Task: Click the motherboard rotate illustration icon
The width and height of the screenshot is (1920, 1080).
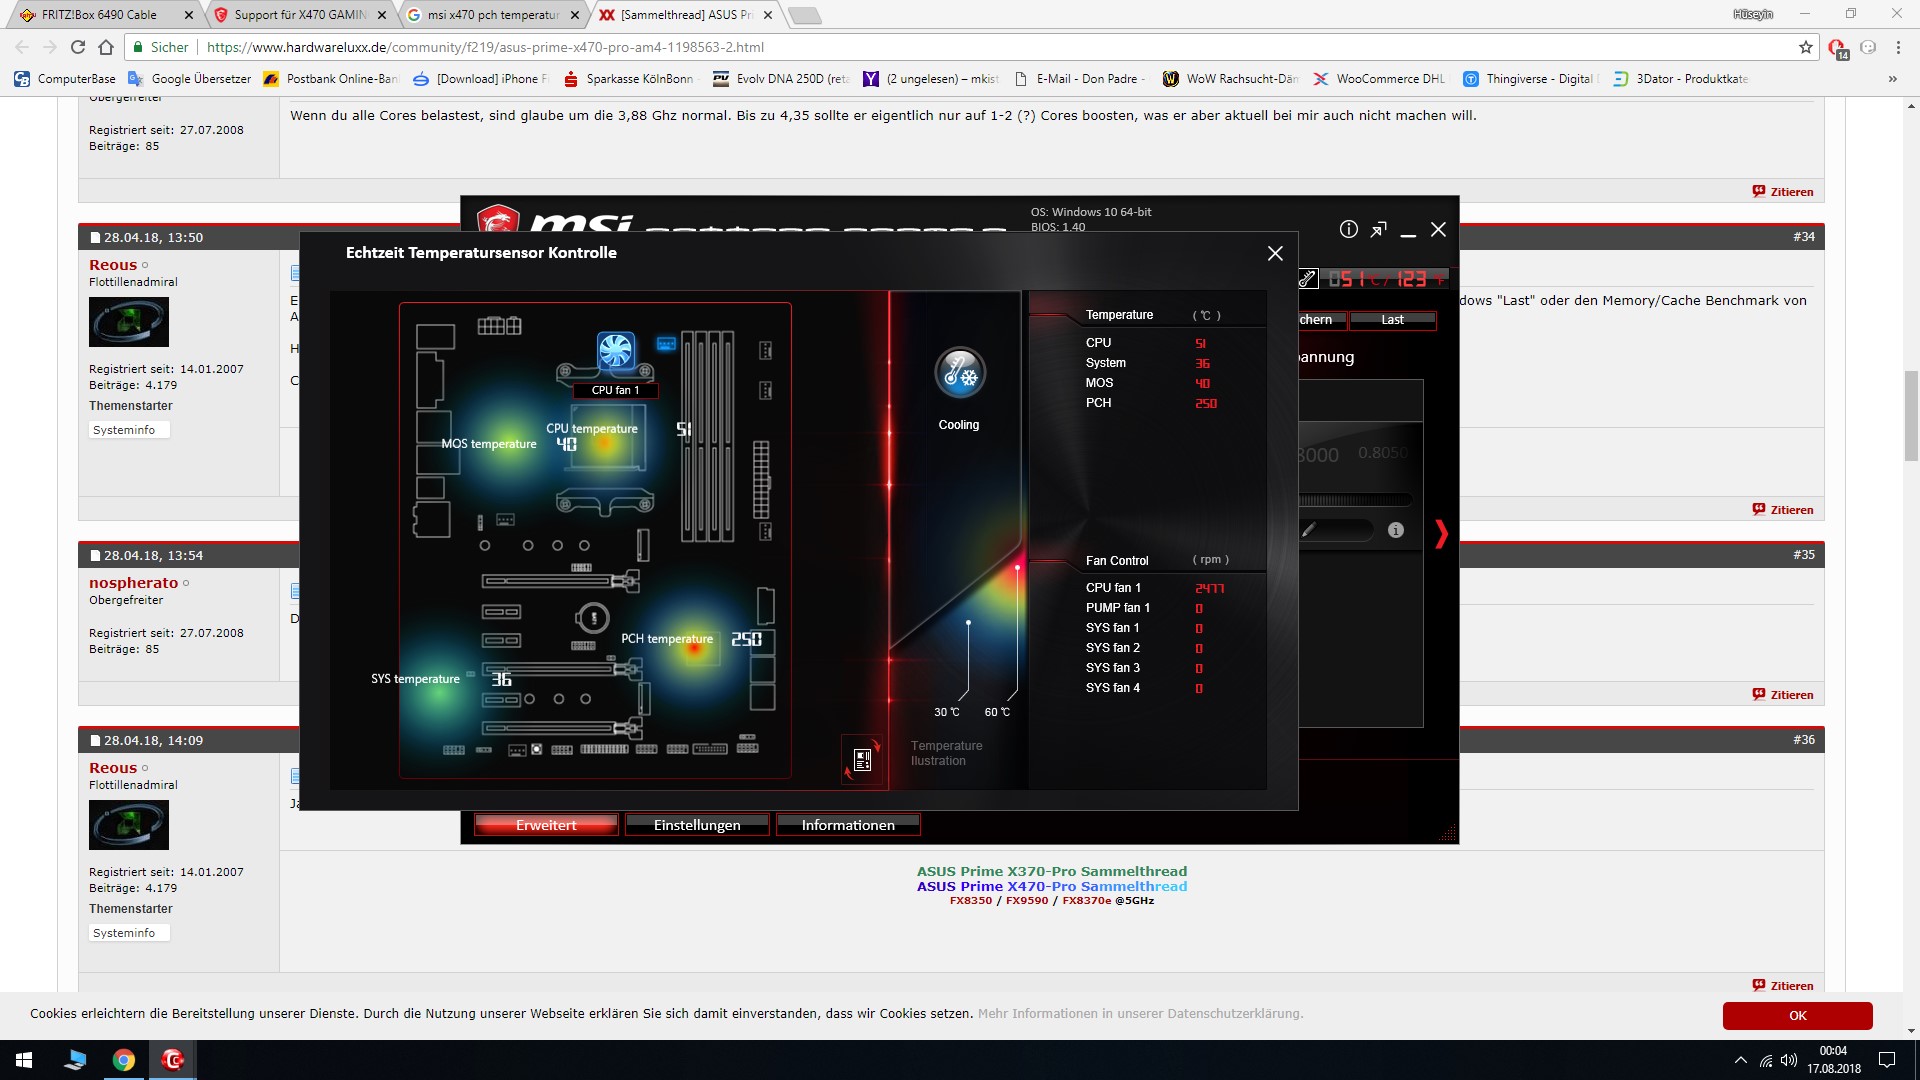Action: (862, 760)
